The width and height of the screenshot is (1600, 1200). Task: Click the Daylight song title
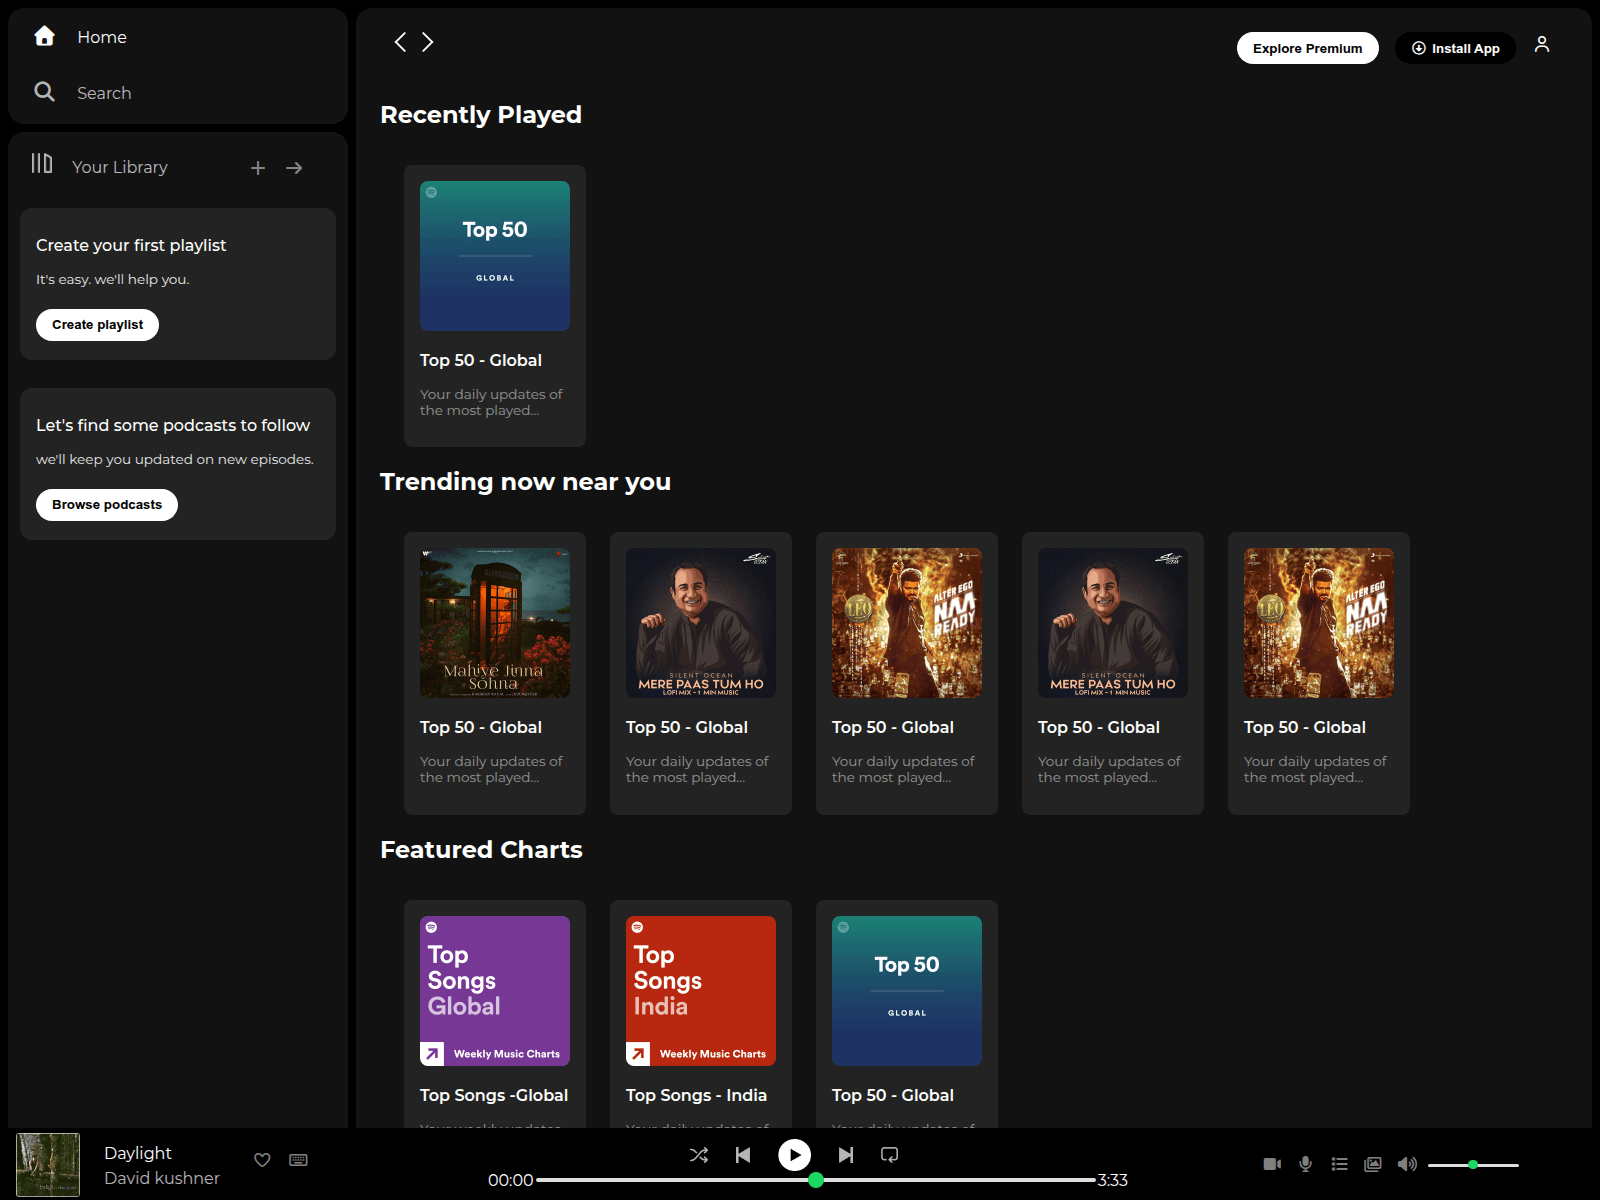coord(138,1153)
